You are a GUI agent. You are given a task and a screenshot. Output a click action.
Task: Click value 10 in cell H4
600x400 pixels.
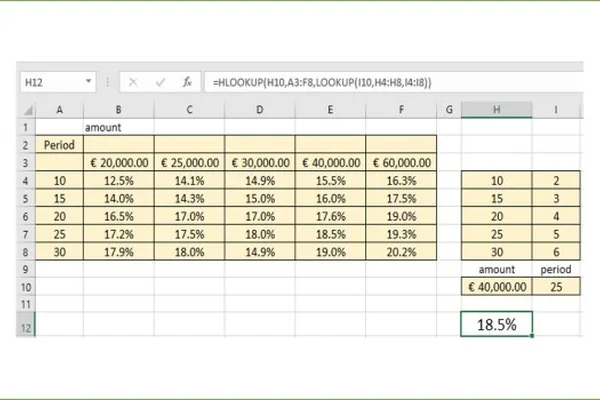pos(497,181)
